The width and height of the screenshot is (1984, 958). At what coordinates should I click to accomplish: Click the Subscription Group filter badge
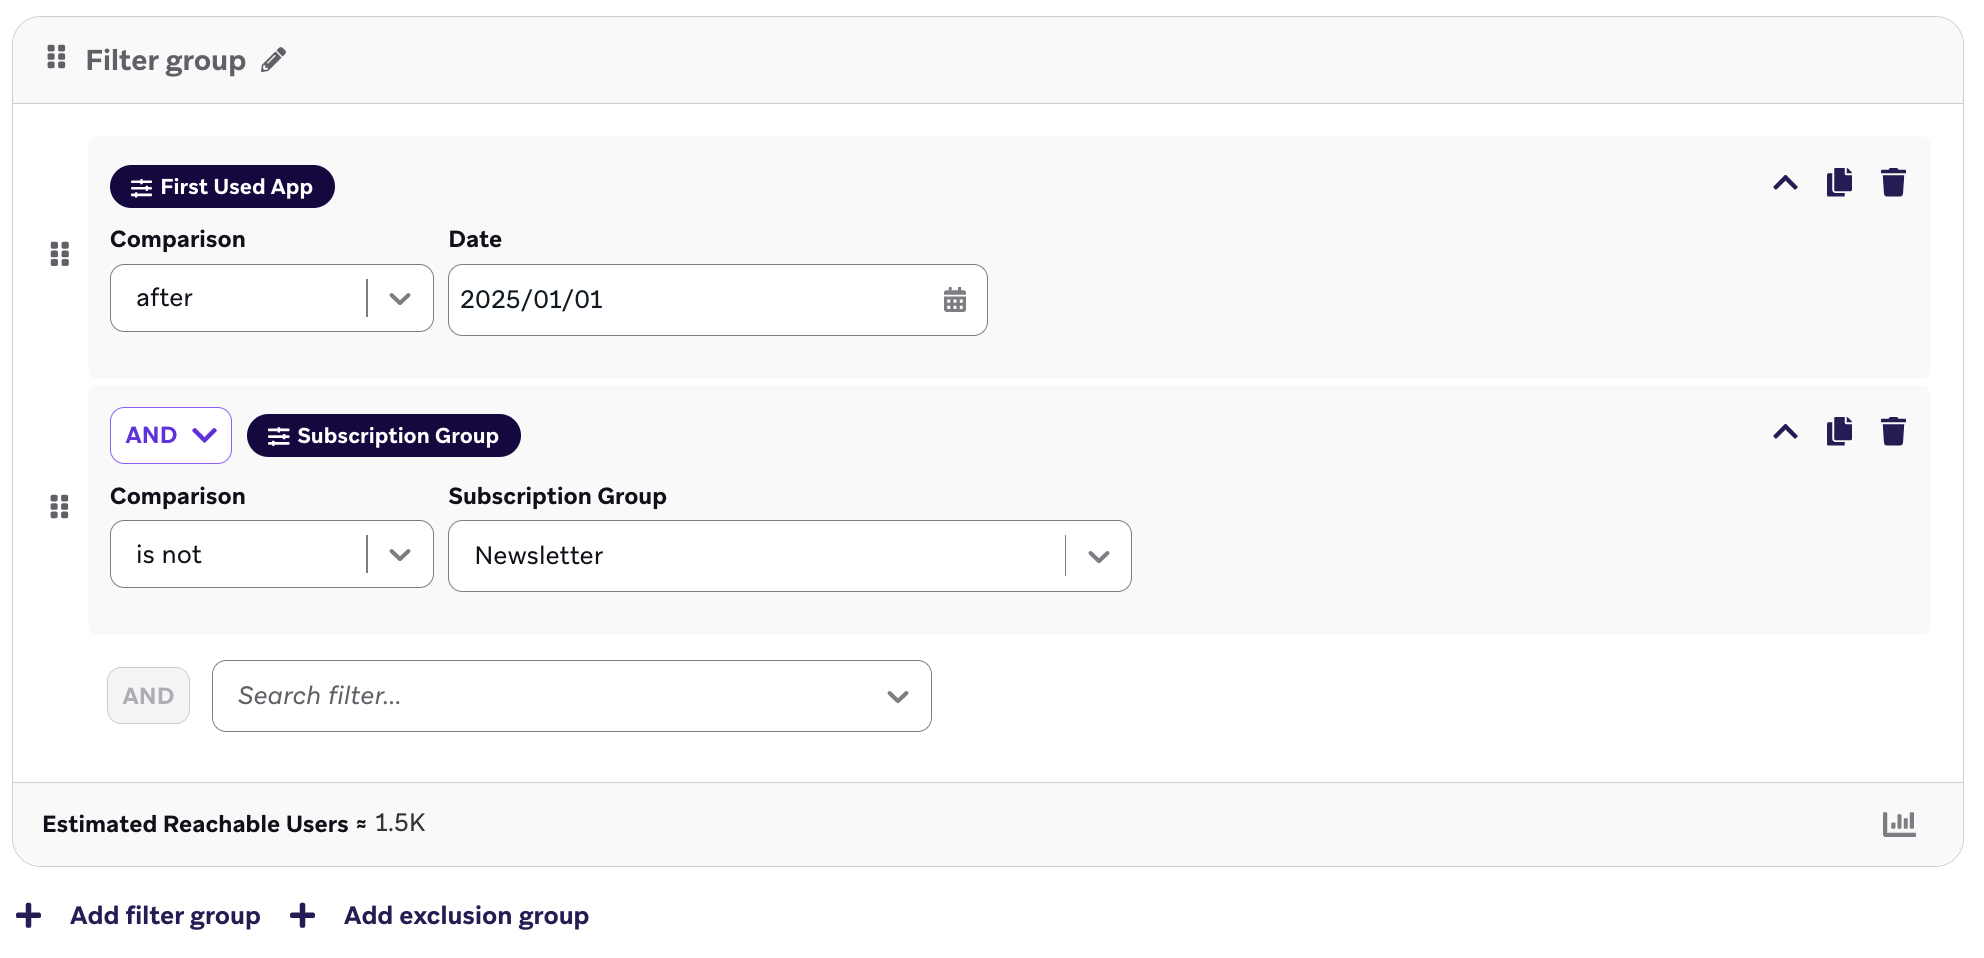point(384,436)
